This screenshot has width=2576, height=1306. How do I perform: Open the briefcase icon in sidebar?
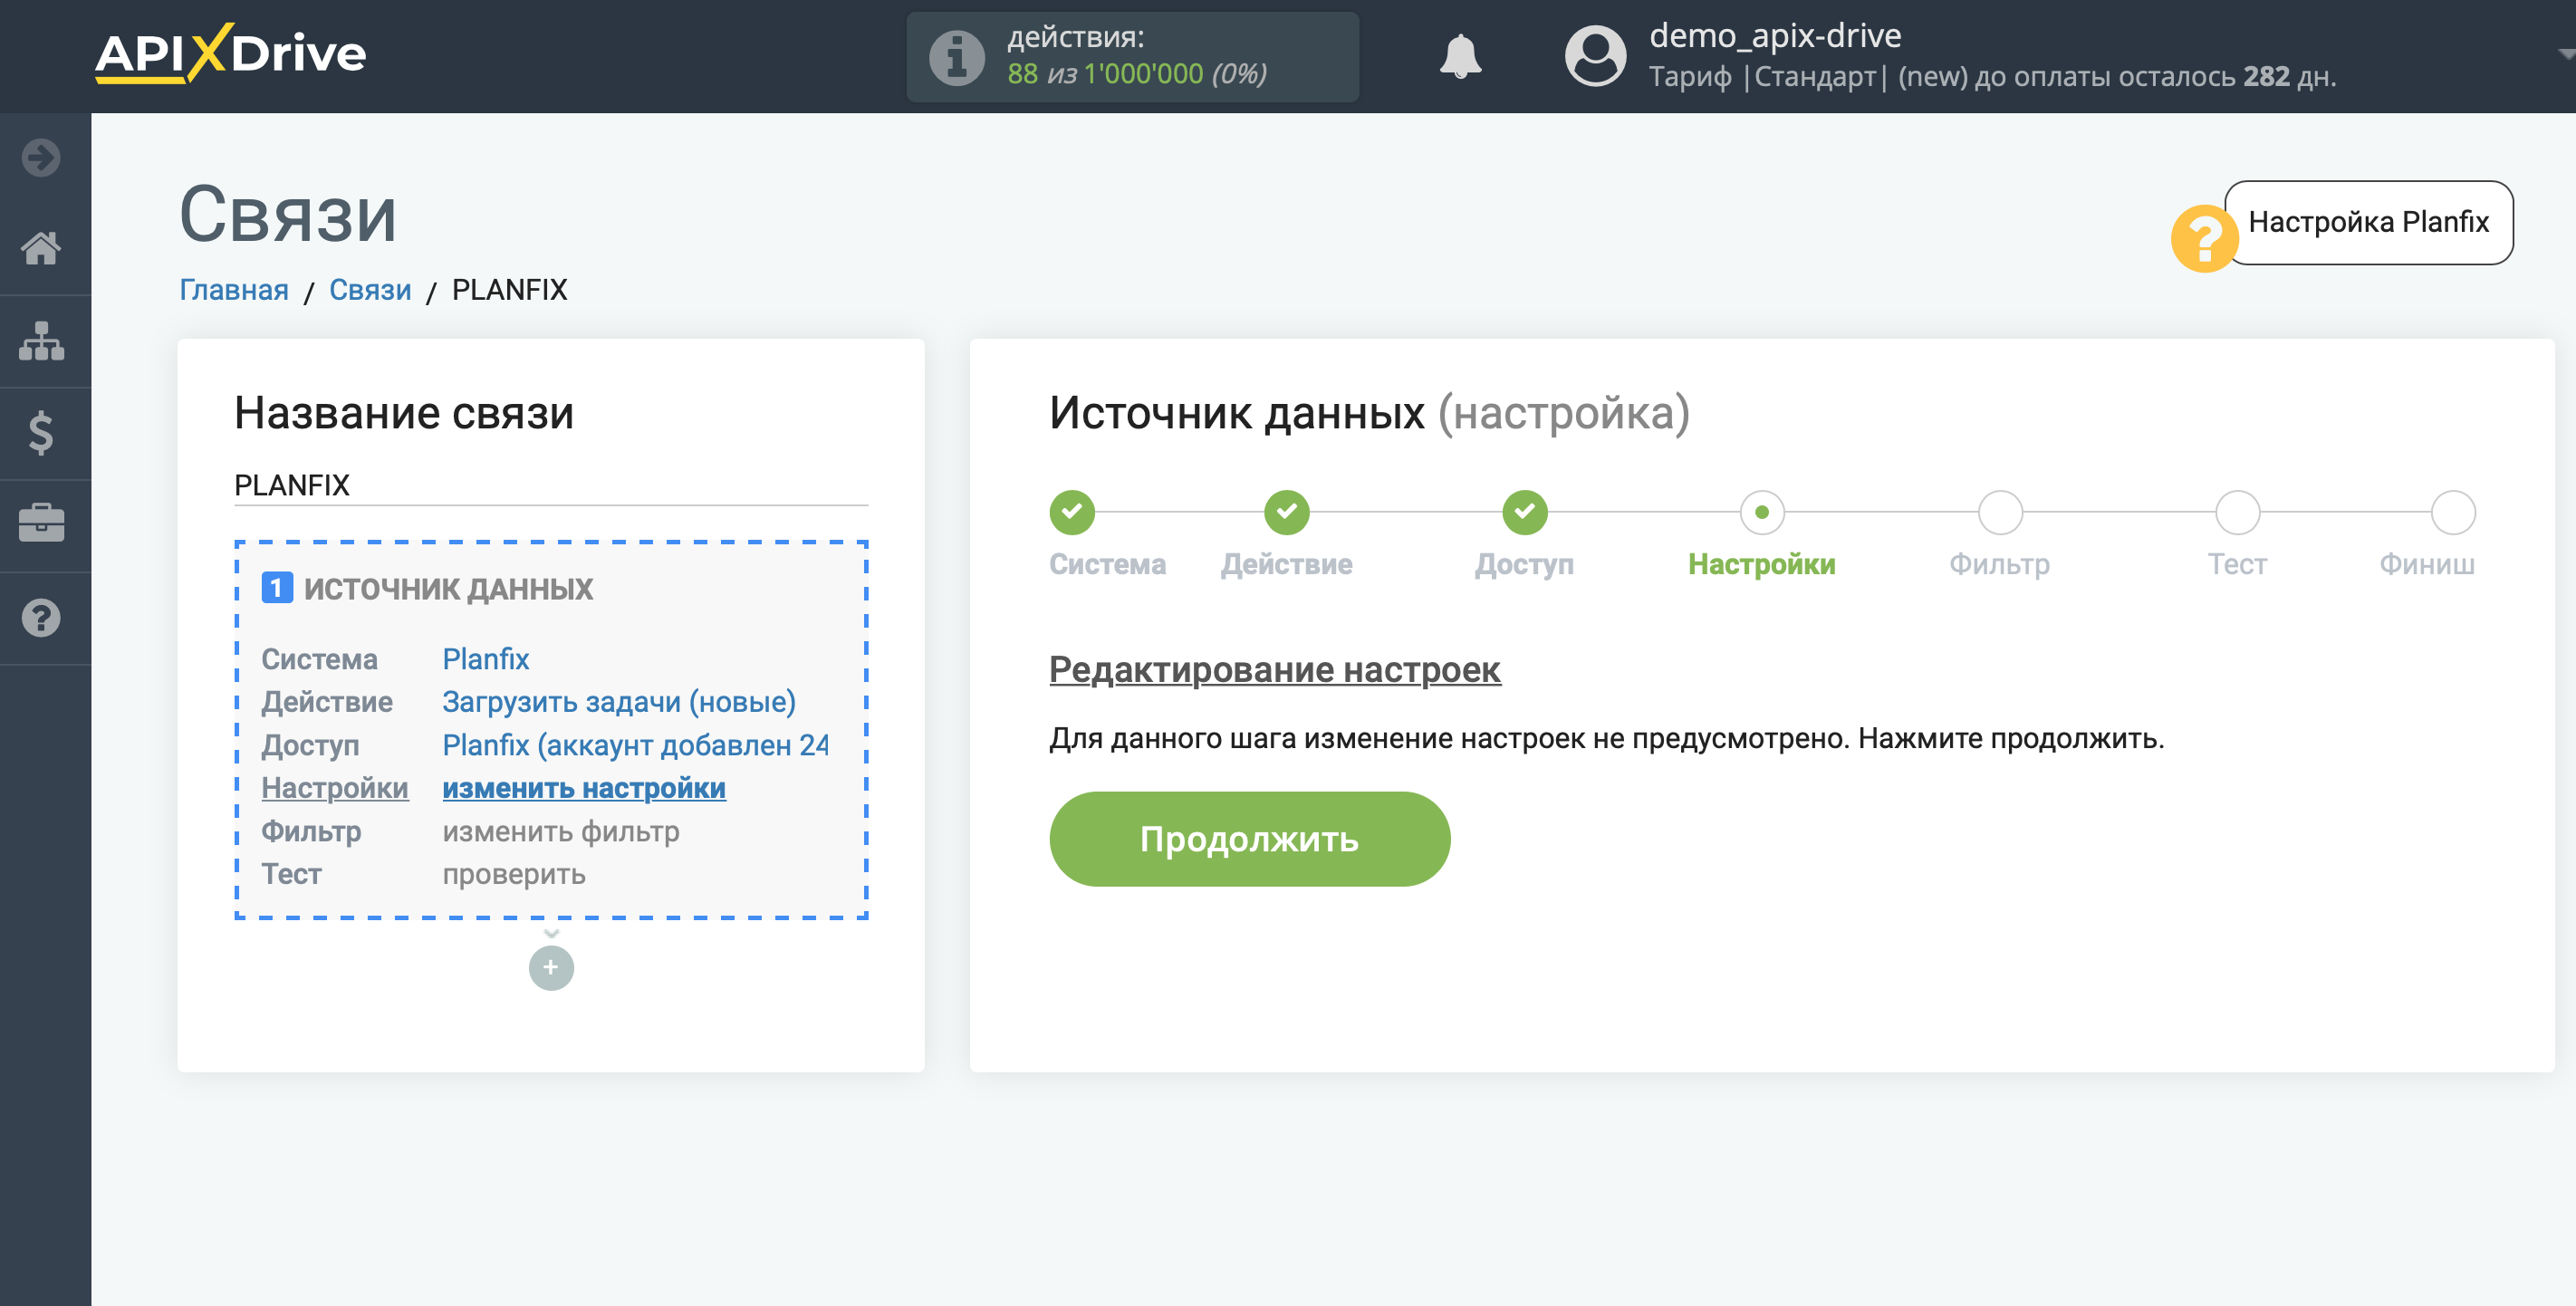pyautogui.click(x=41, y=524)
